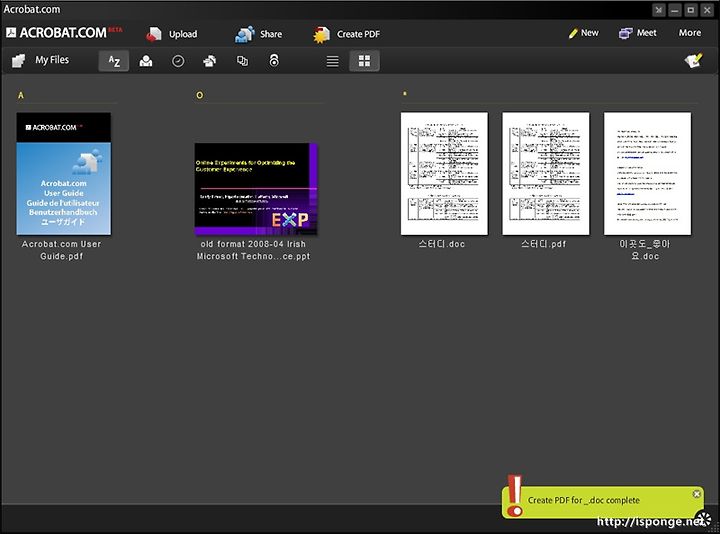Select the 스터디.doc thumbnail
The height and width of the screenshot is (534, 720).
pos(444,174)
